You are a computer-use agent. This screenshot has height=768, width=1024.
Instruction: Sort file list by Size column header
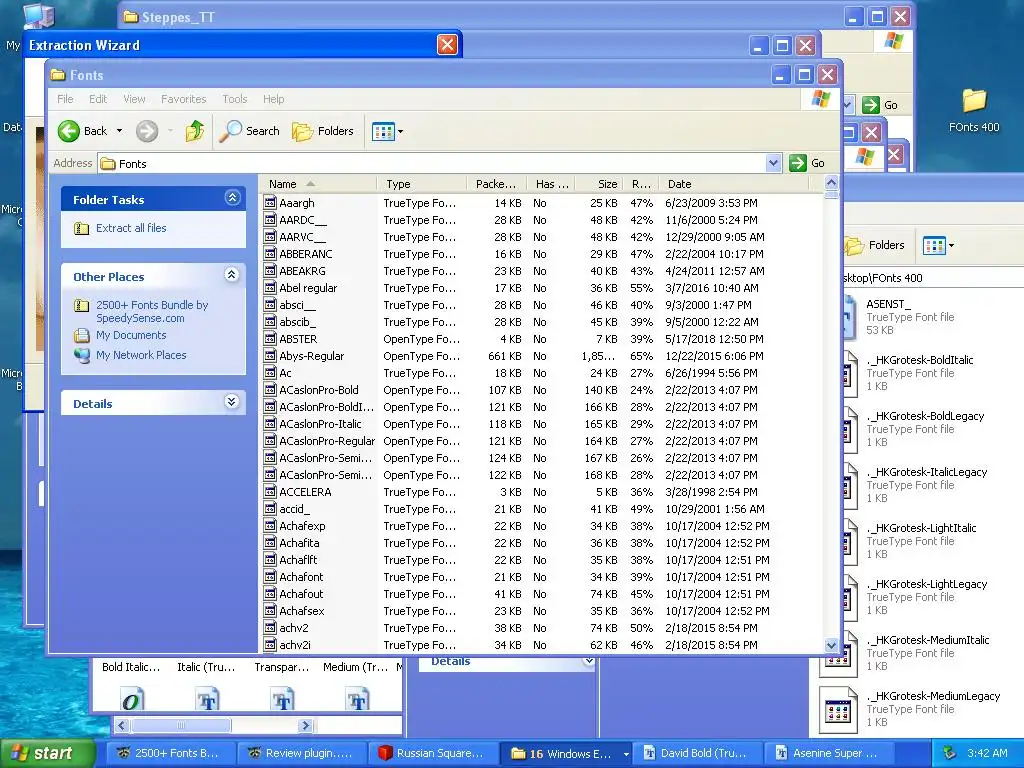point(599,184)
